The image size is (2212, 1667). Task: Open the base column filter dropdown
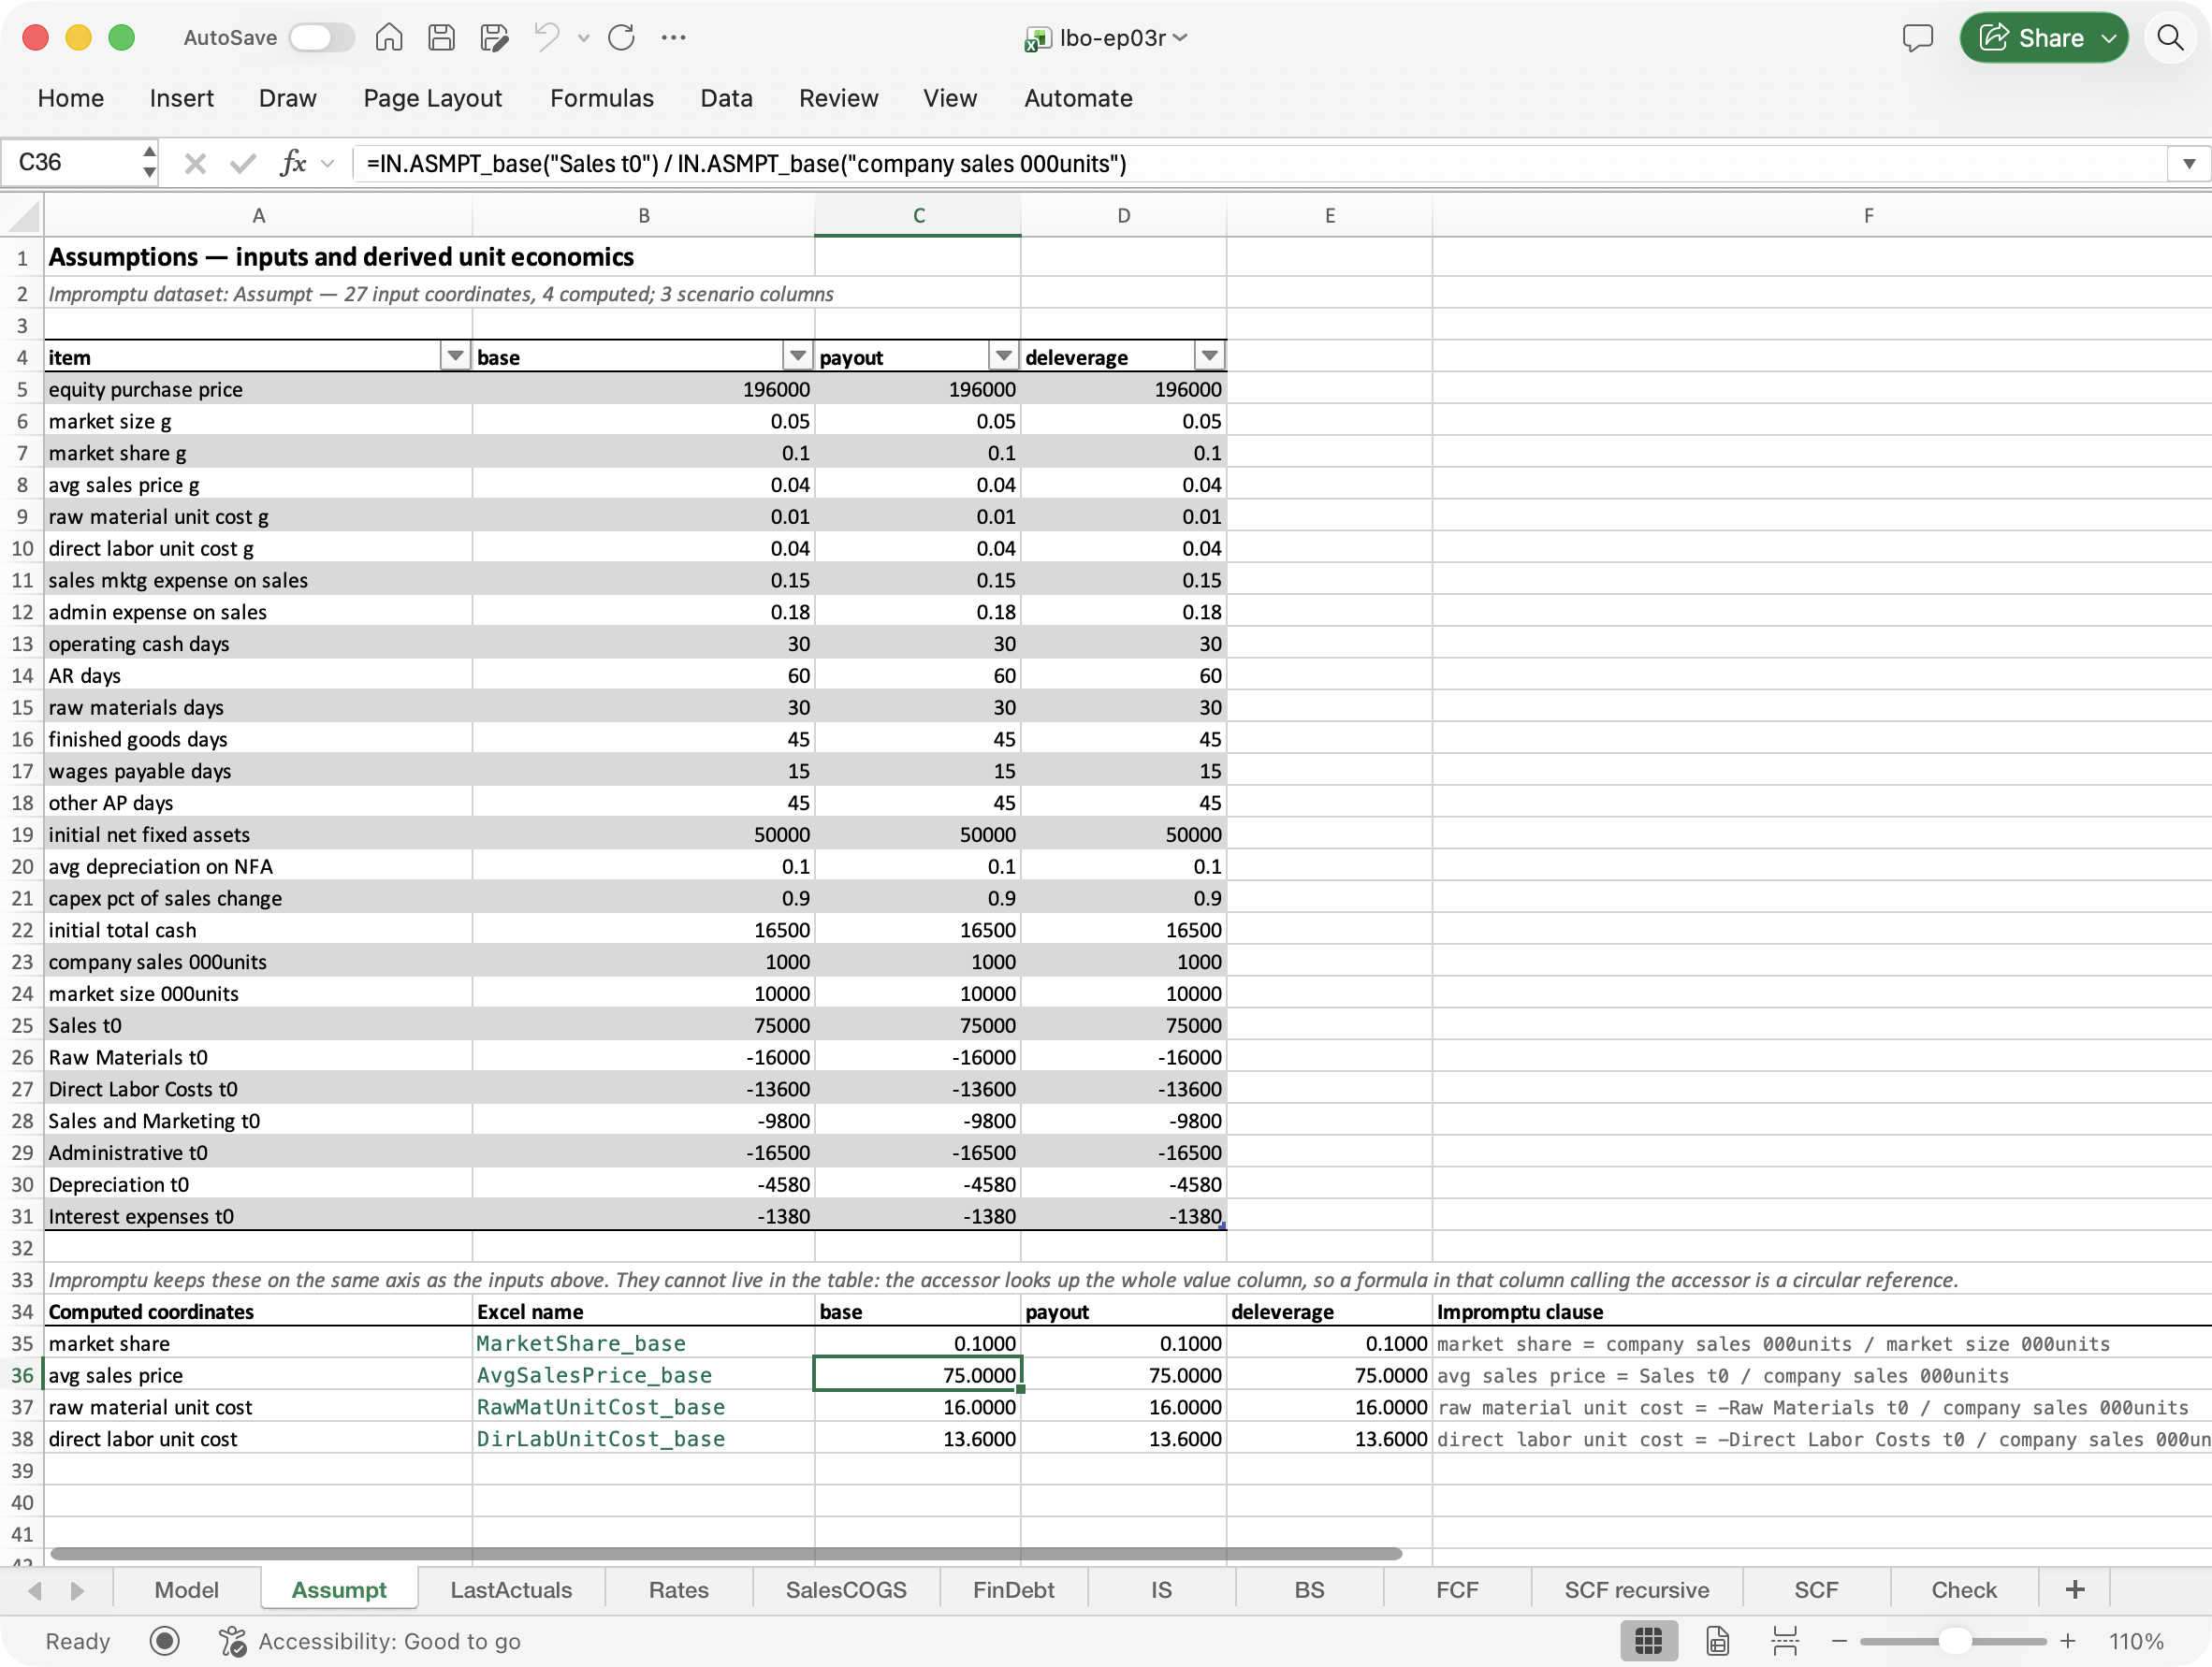[797, 356]
